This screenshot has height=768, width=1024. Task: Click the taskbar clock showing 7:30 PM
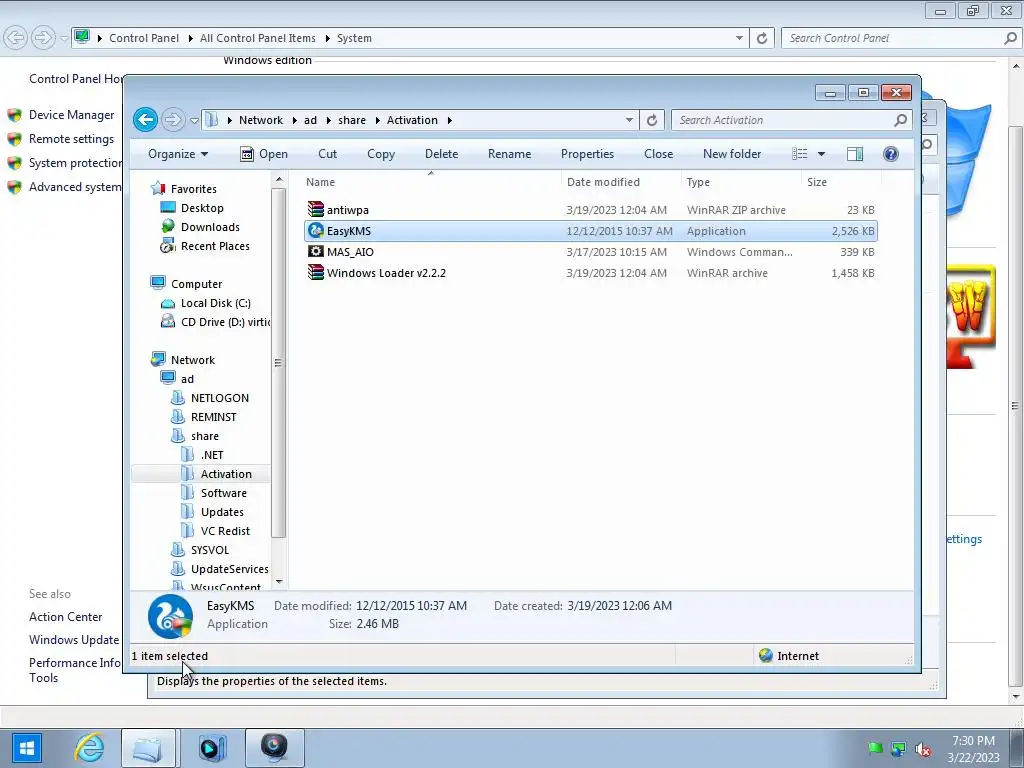coord(973,741)
